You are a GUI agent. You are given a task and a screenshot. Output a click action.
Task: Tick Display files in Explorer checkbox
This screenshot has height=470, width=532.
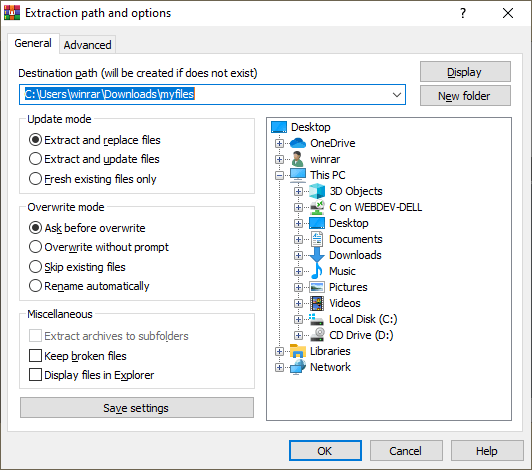[92, 375]
